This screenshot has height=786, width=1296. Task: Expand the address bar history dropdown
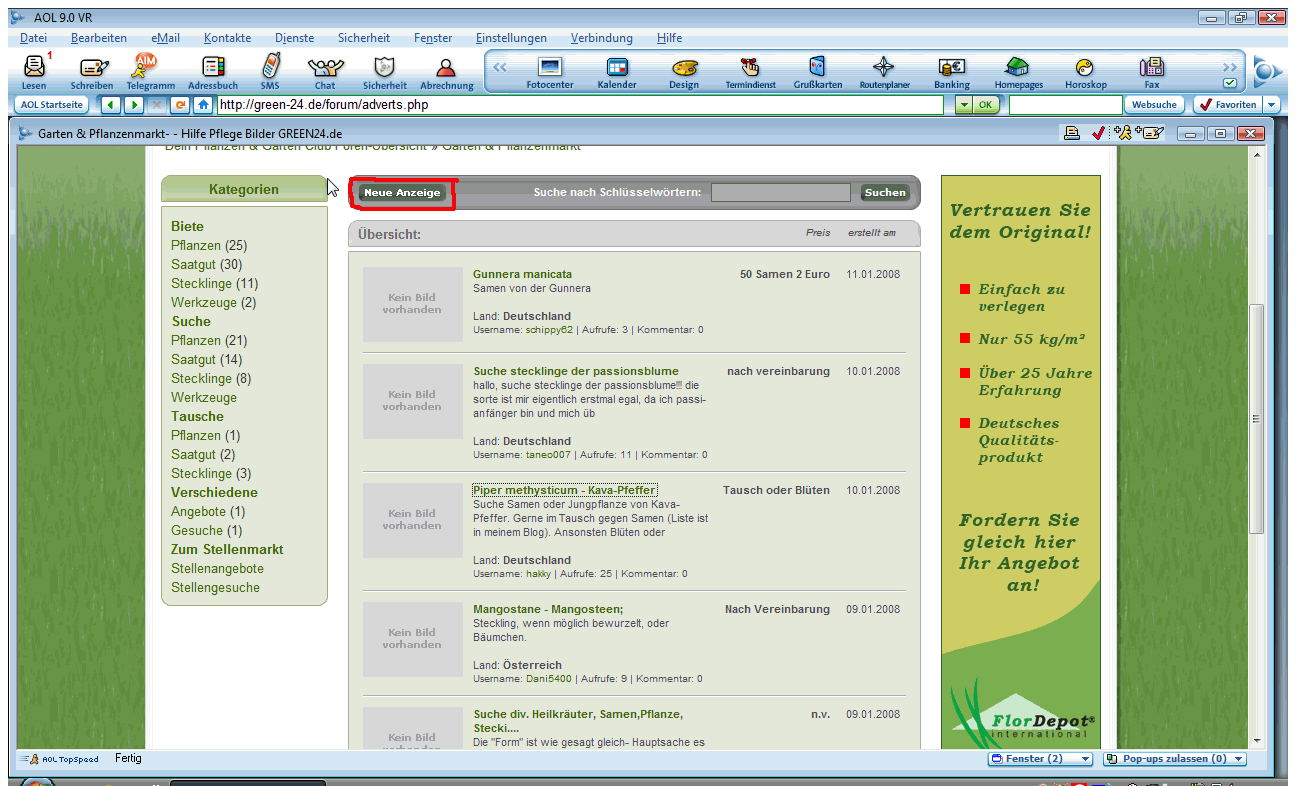962,104
